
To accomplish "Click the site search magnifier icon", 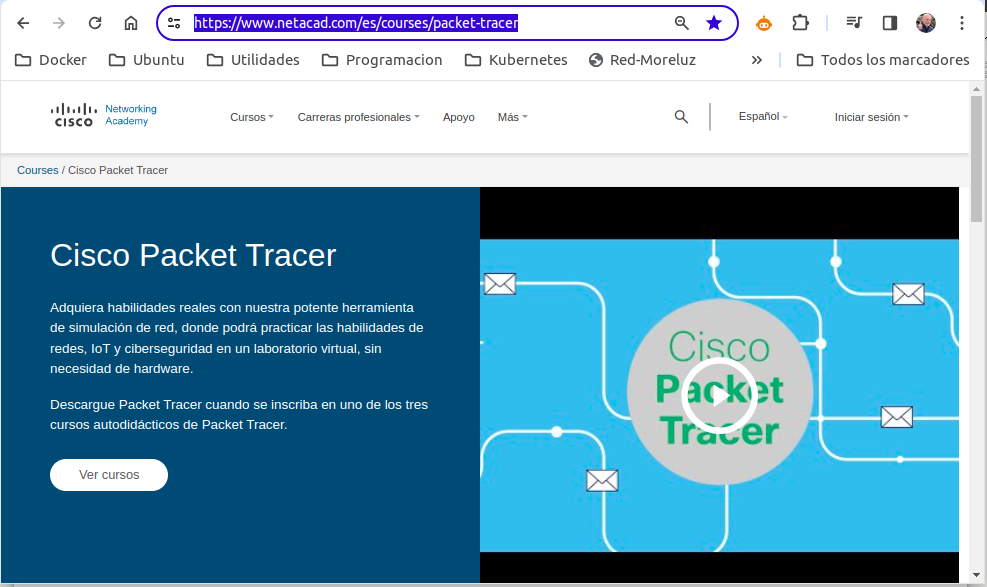I will (681, 117).
